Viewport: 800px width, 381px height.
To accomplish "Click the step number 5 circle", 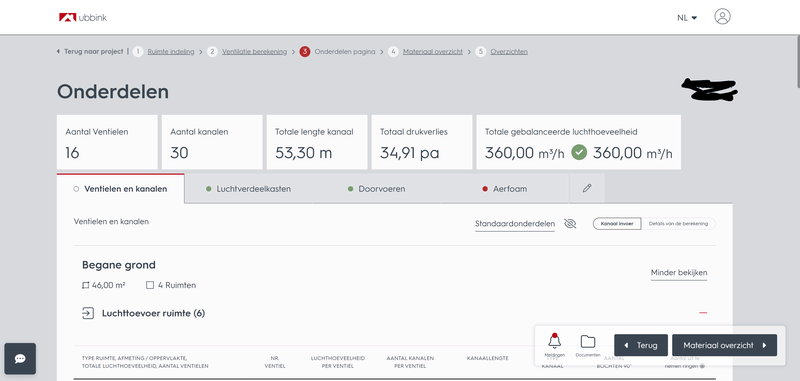I will (481, 52).
